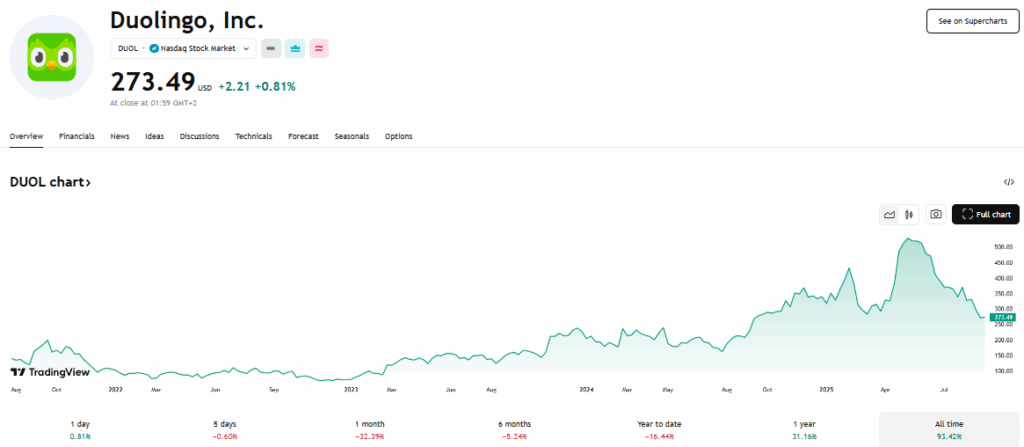
Task: Click the 100.00 axis label
Action: click(1002, 371)
